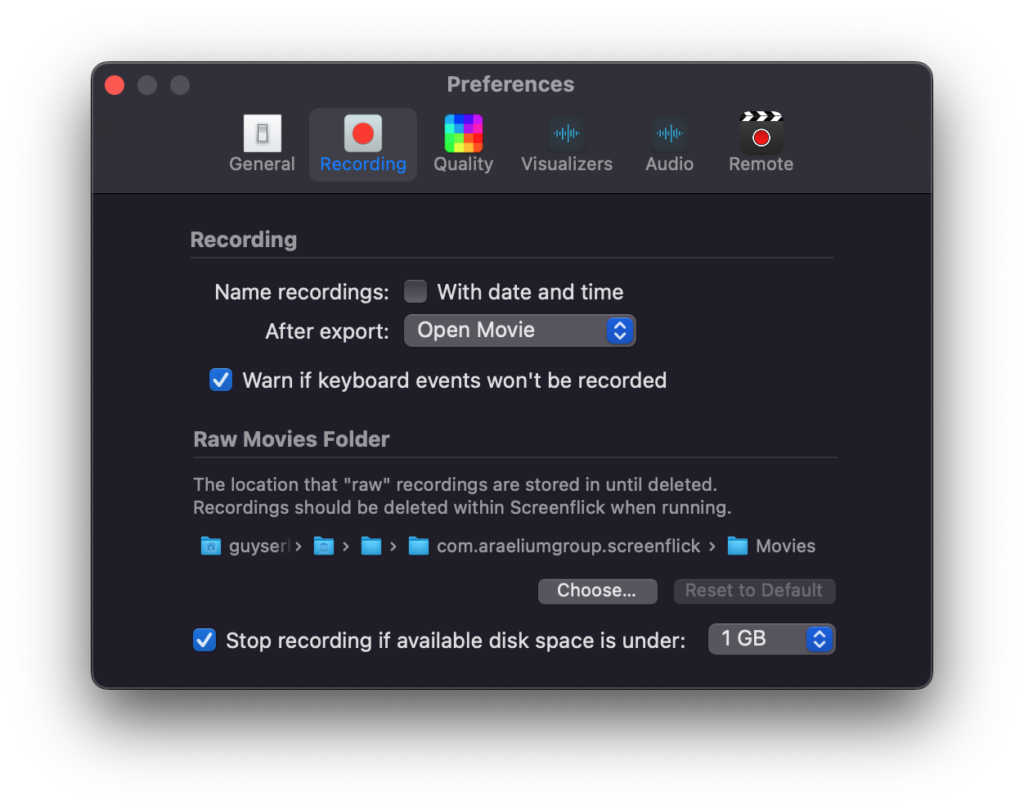Switch to the Quality tab label
Viewport: 1024px width, 810px height.
click(463, 164)
